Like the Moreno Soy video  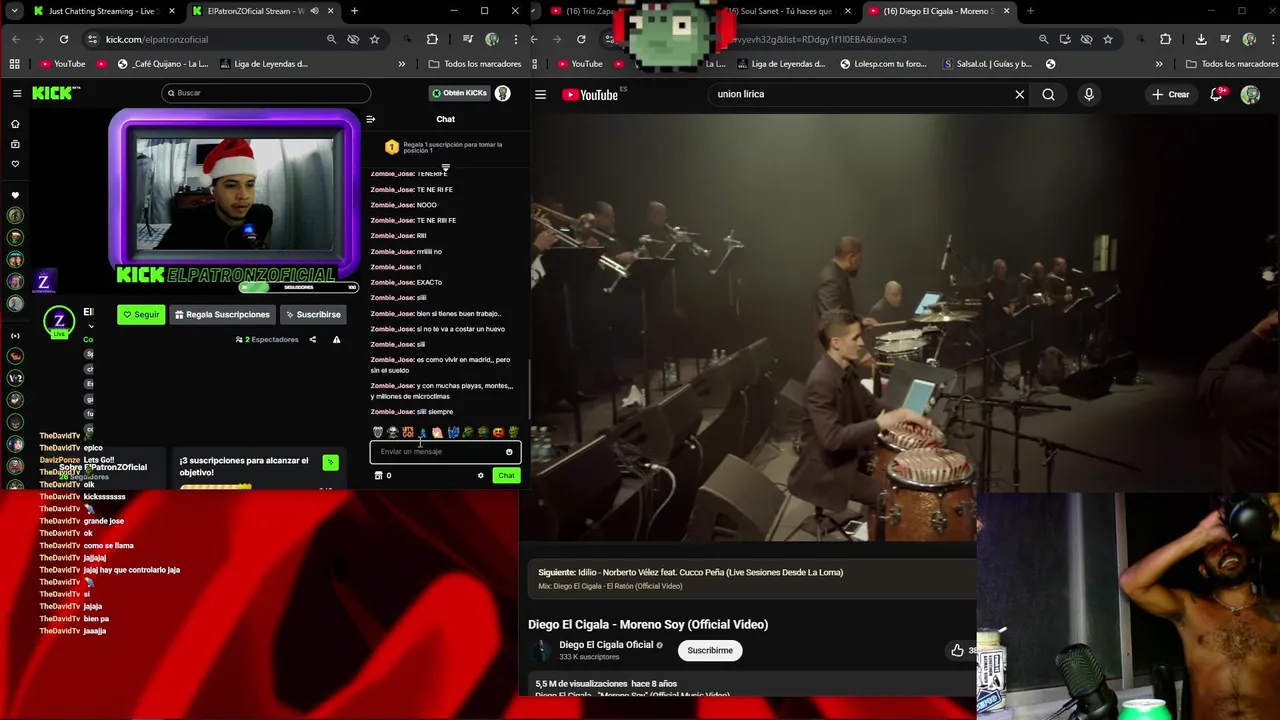(957, 650)
